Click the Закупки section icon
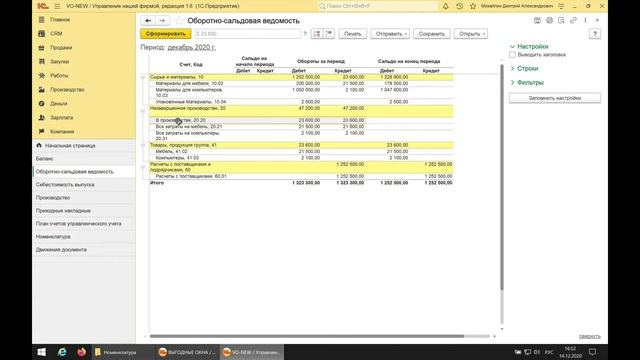This screenshot has height=360, width=640. tap(42, 62)
